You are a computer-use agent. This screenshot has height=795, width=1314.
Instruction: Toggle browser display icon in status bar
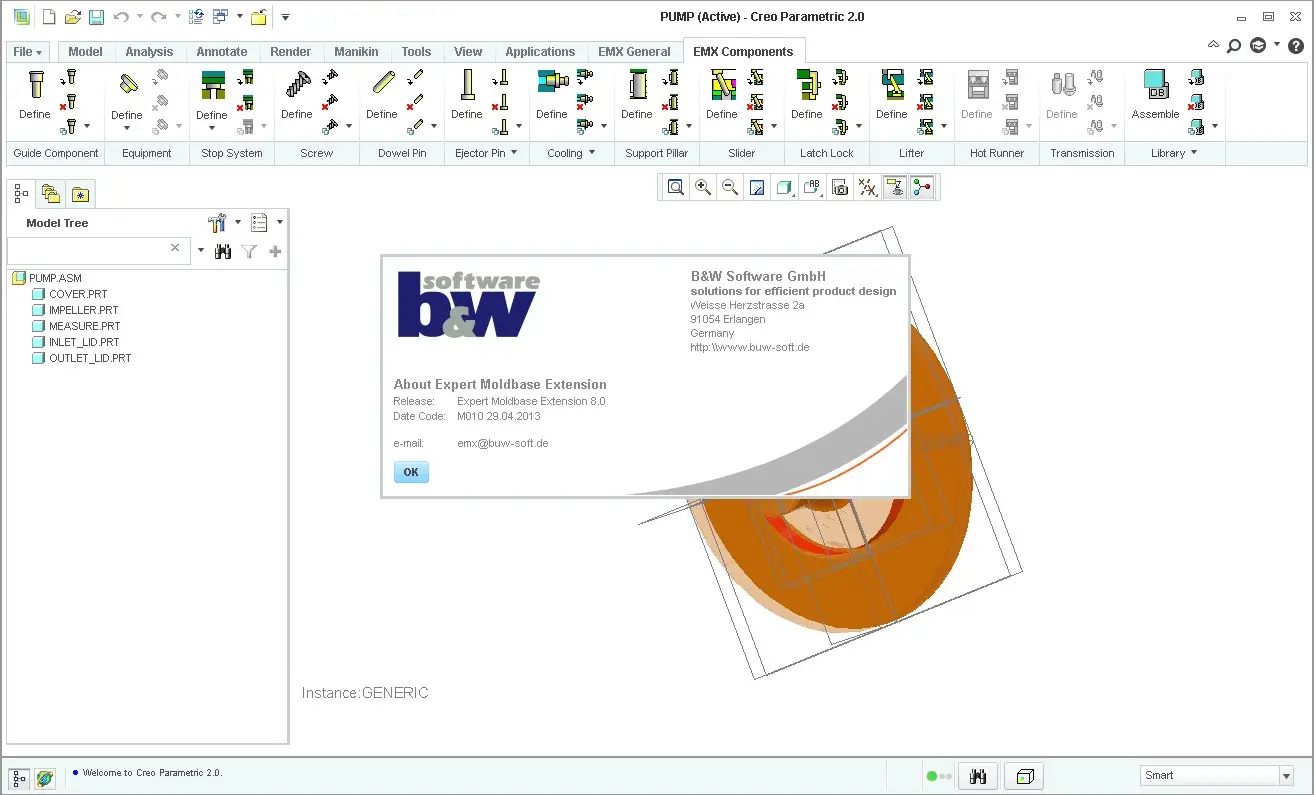[x=45, y=777]
